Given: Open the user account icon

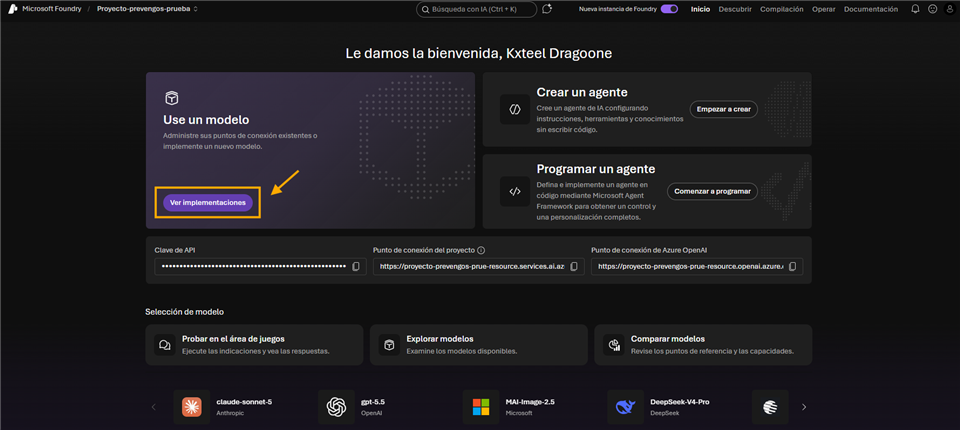Looking at the screenshot, I should pyautogui.click(x=950, y=9).
